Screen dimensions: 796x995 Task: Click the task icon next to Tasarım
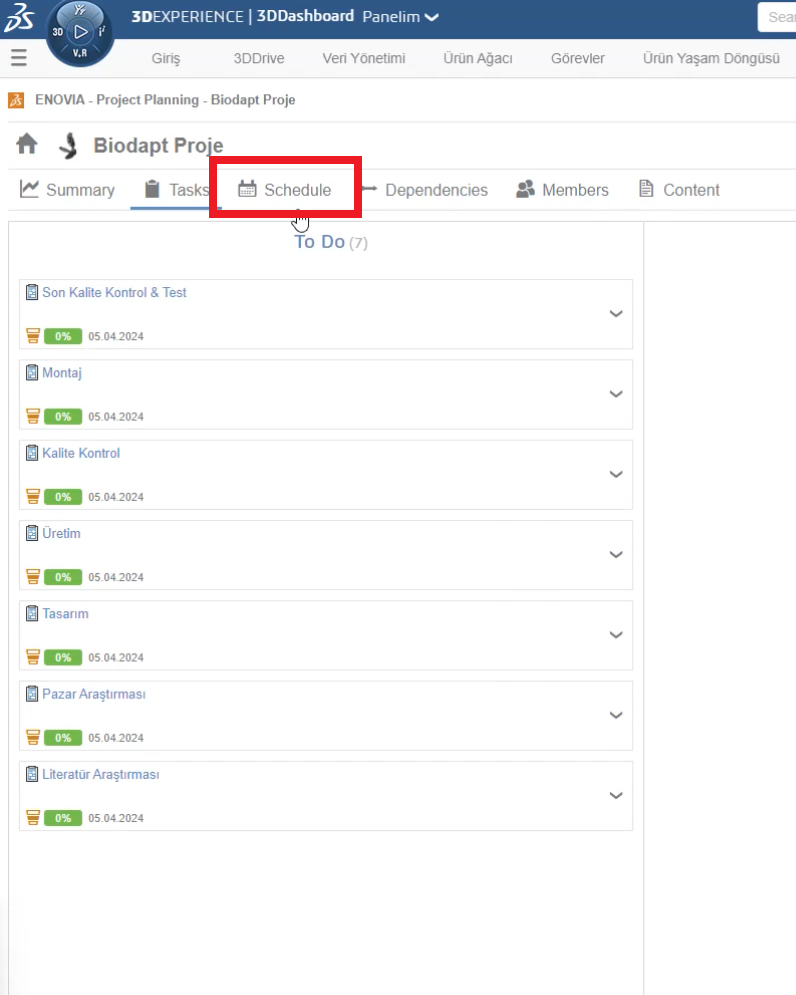click(32, 614)
